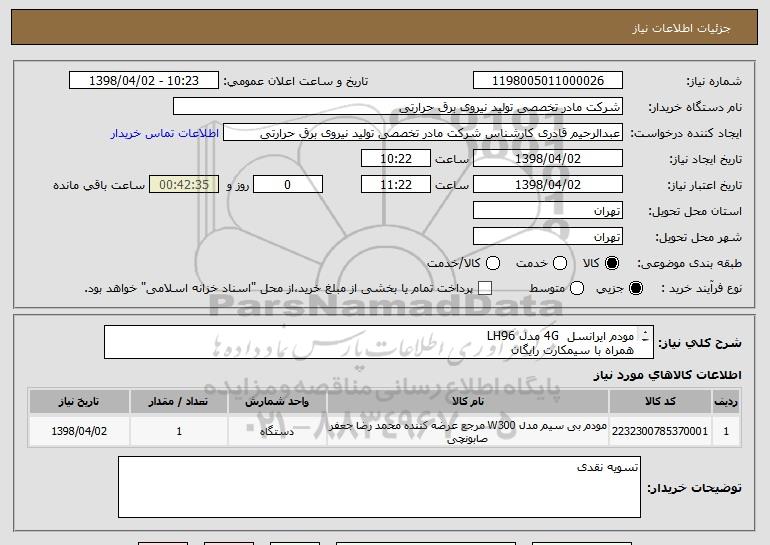Screen dimensions: 770x545
Task: Click the اطلاعات کالاهای مورد نیاز section heading
Action: click(x=667, y=375)
